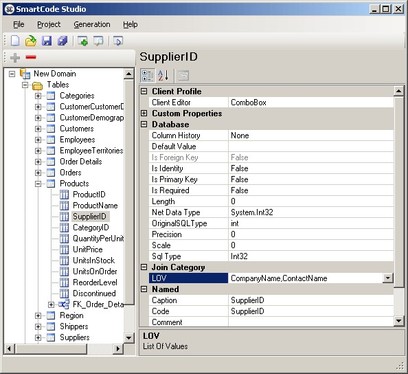
Task: Expand the Suppliers table node
Action: click(x=38, y=337)
